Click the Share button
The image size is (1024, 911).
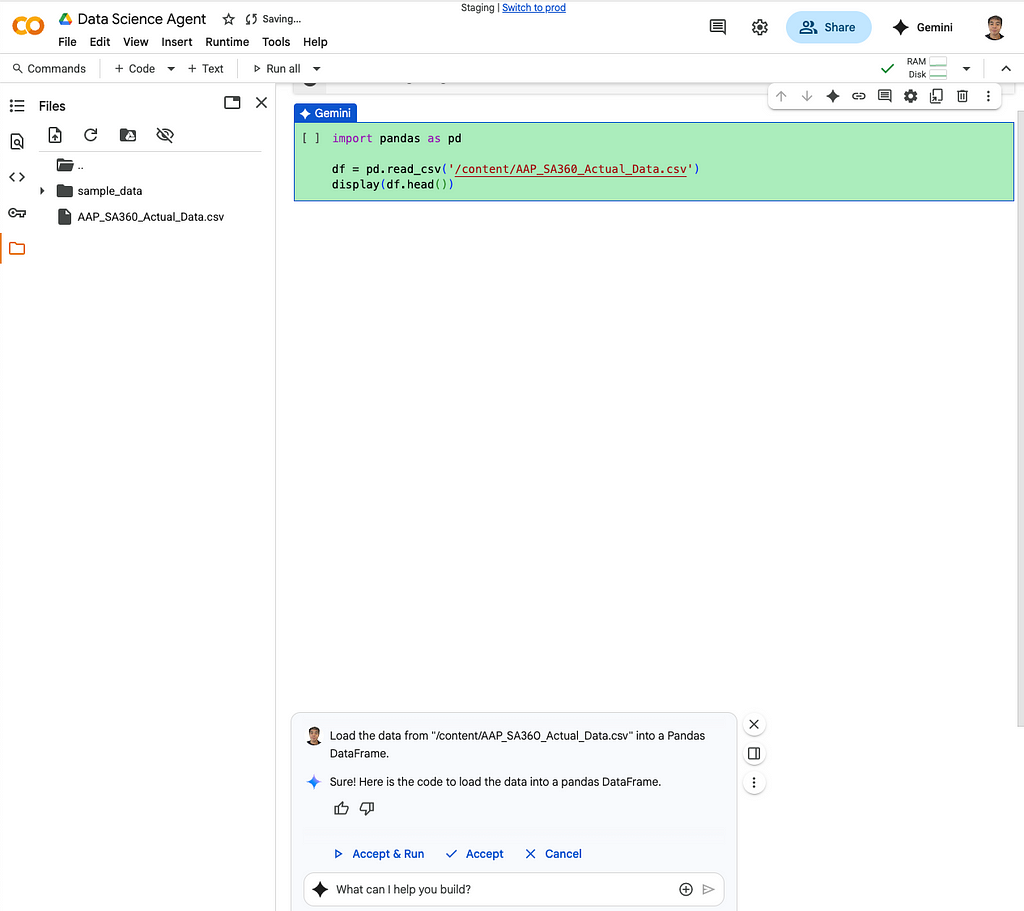[x=827, y=27]
